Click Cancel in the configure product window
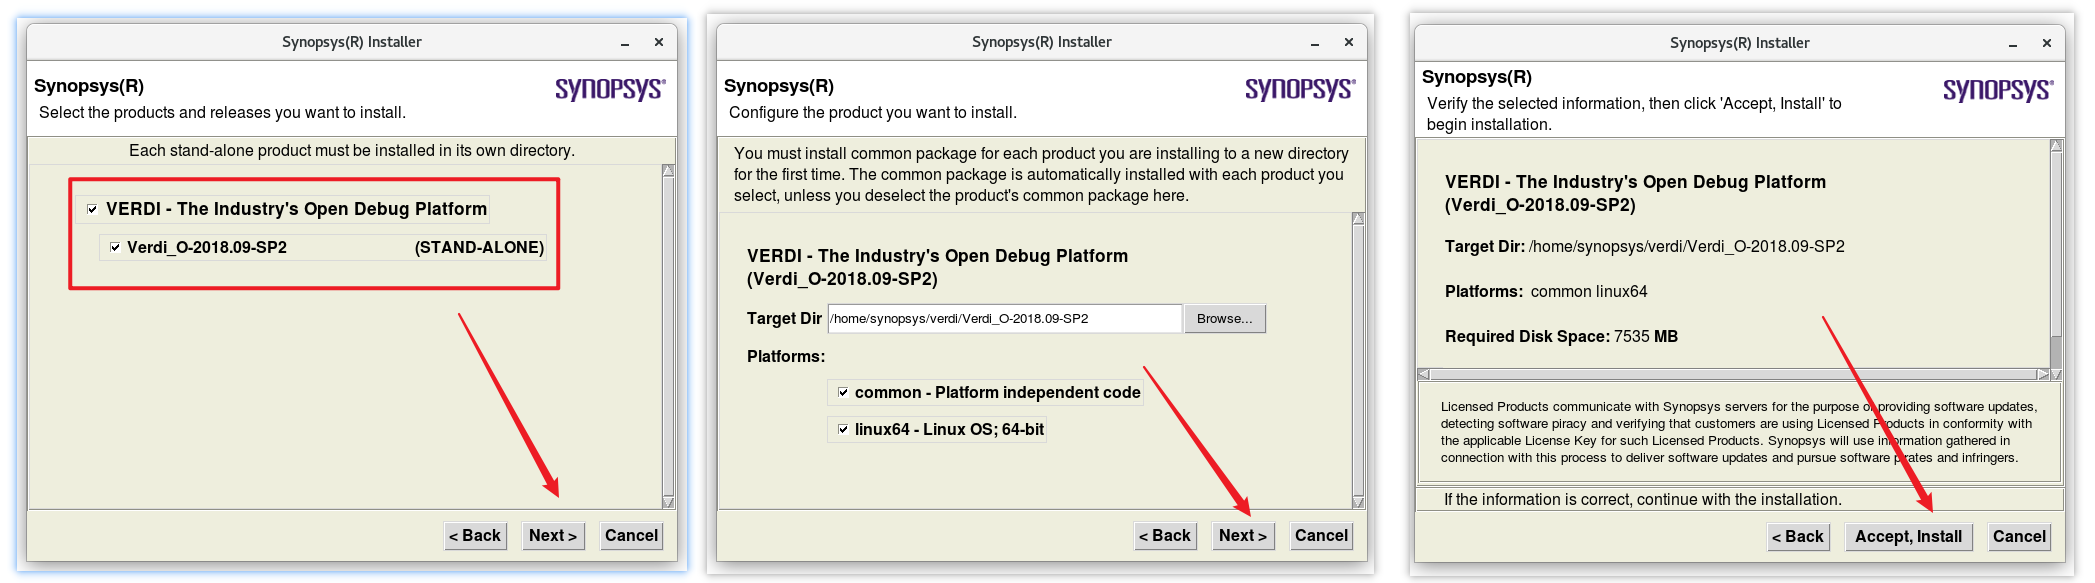Image resolution: width=2095 pixels, height=583 pixels. [x=1321, y=536]
